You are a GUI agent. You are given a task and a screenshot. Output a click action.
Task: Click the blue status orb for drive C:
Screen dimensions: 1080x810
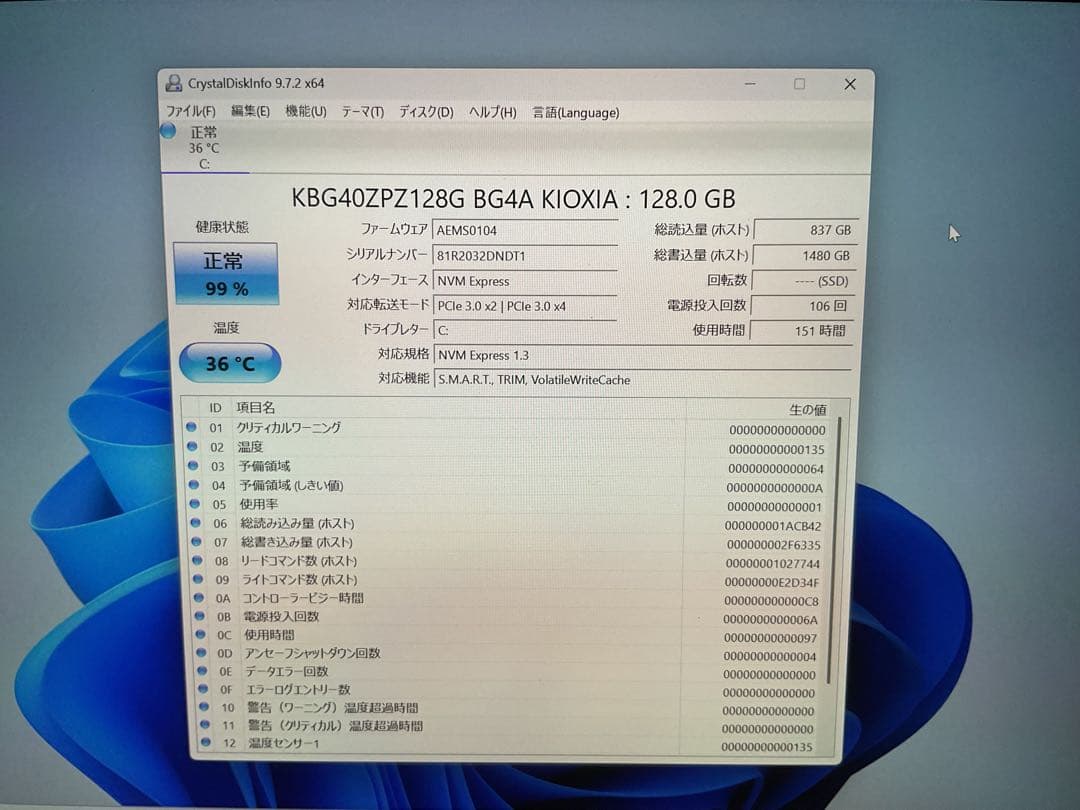click(x=168, y=131)
